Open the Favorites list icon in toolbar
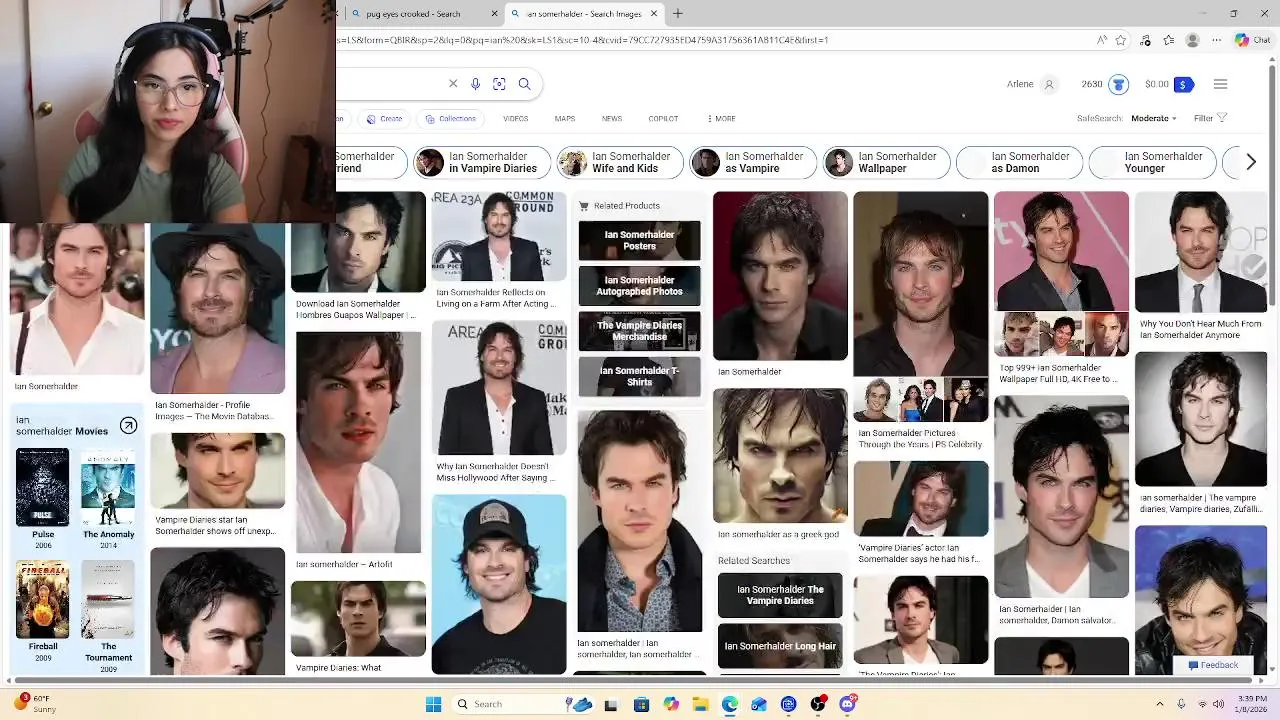This screenshot has width=1280, height=720. 1168,40
